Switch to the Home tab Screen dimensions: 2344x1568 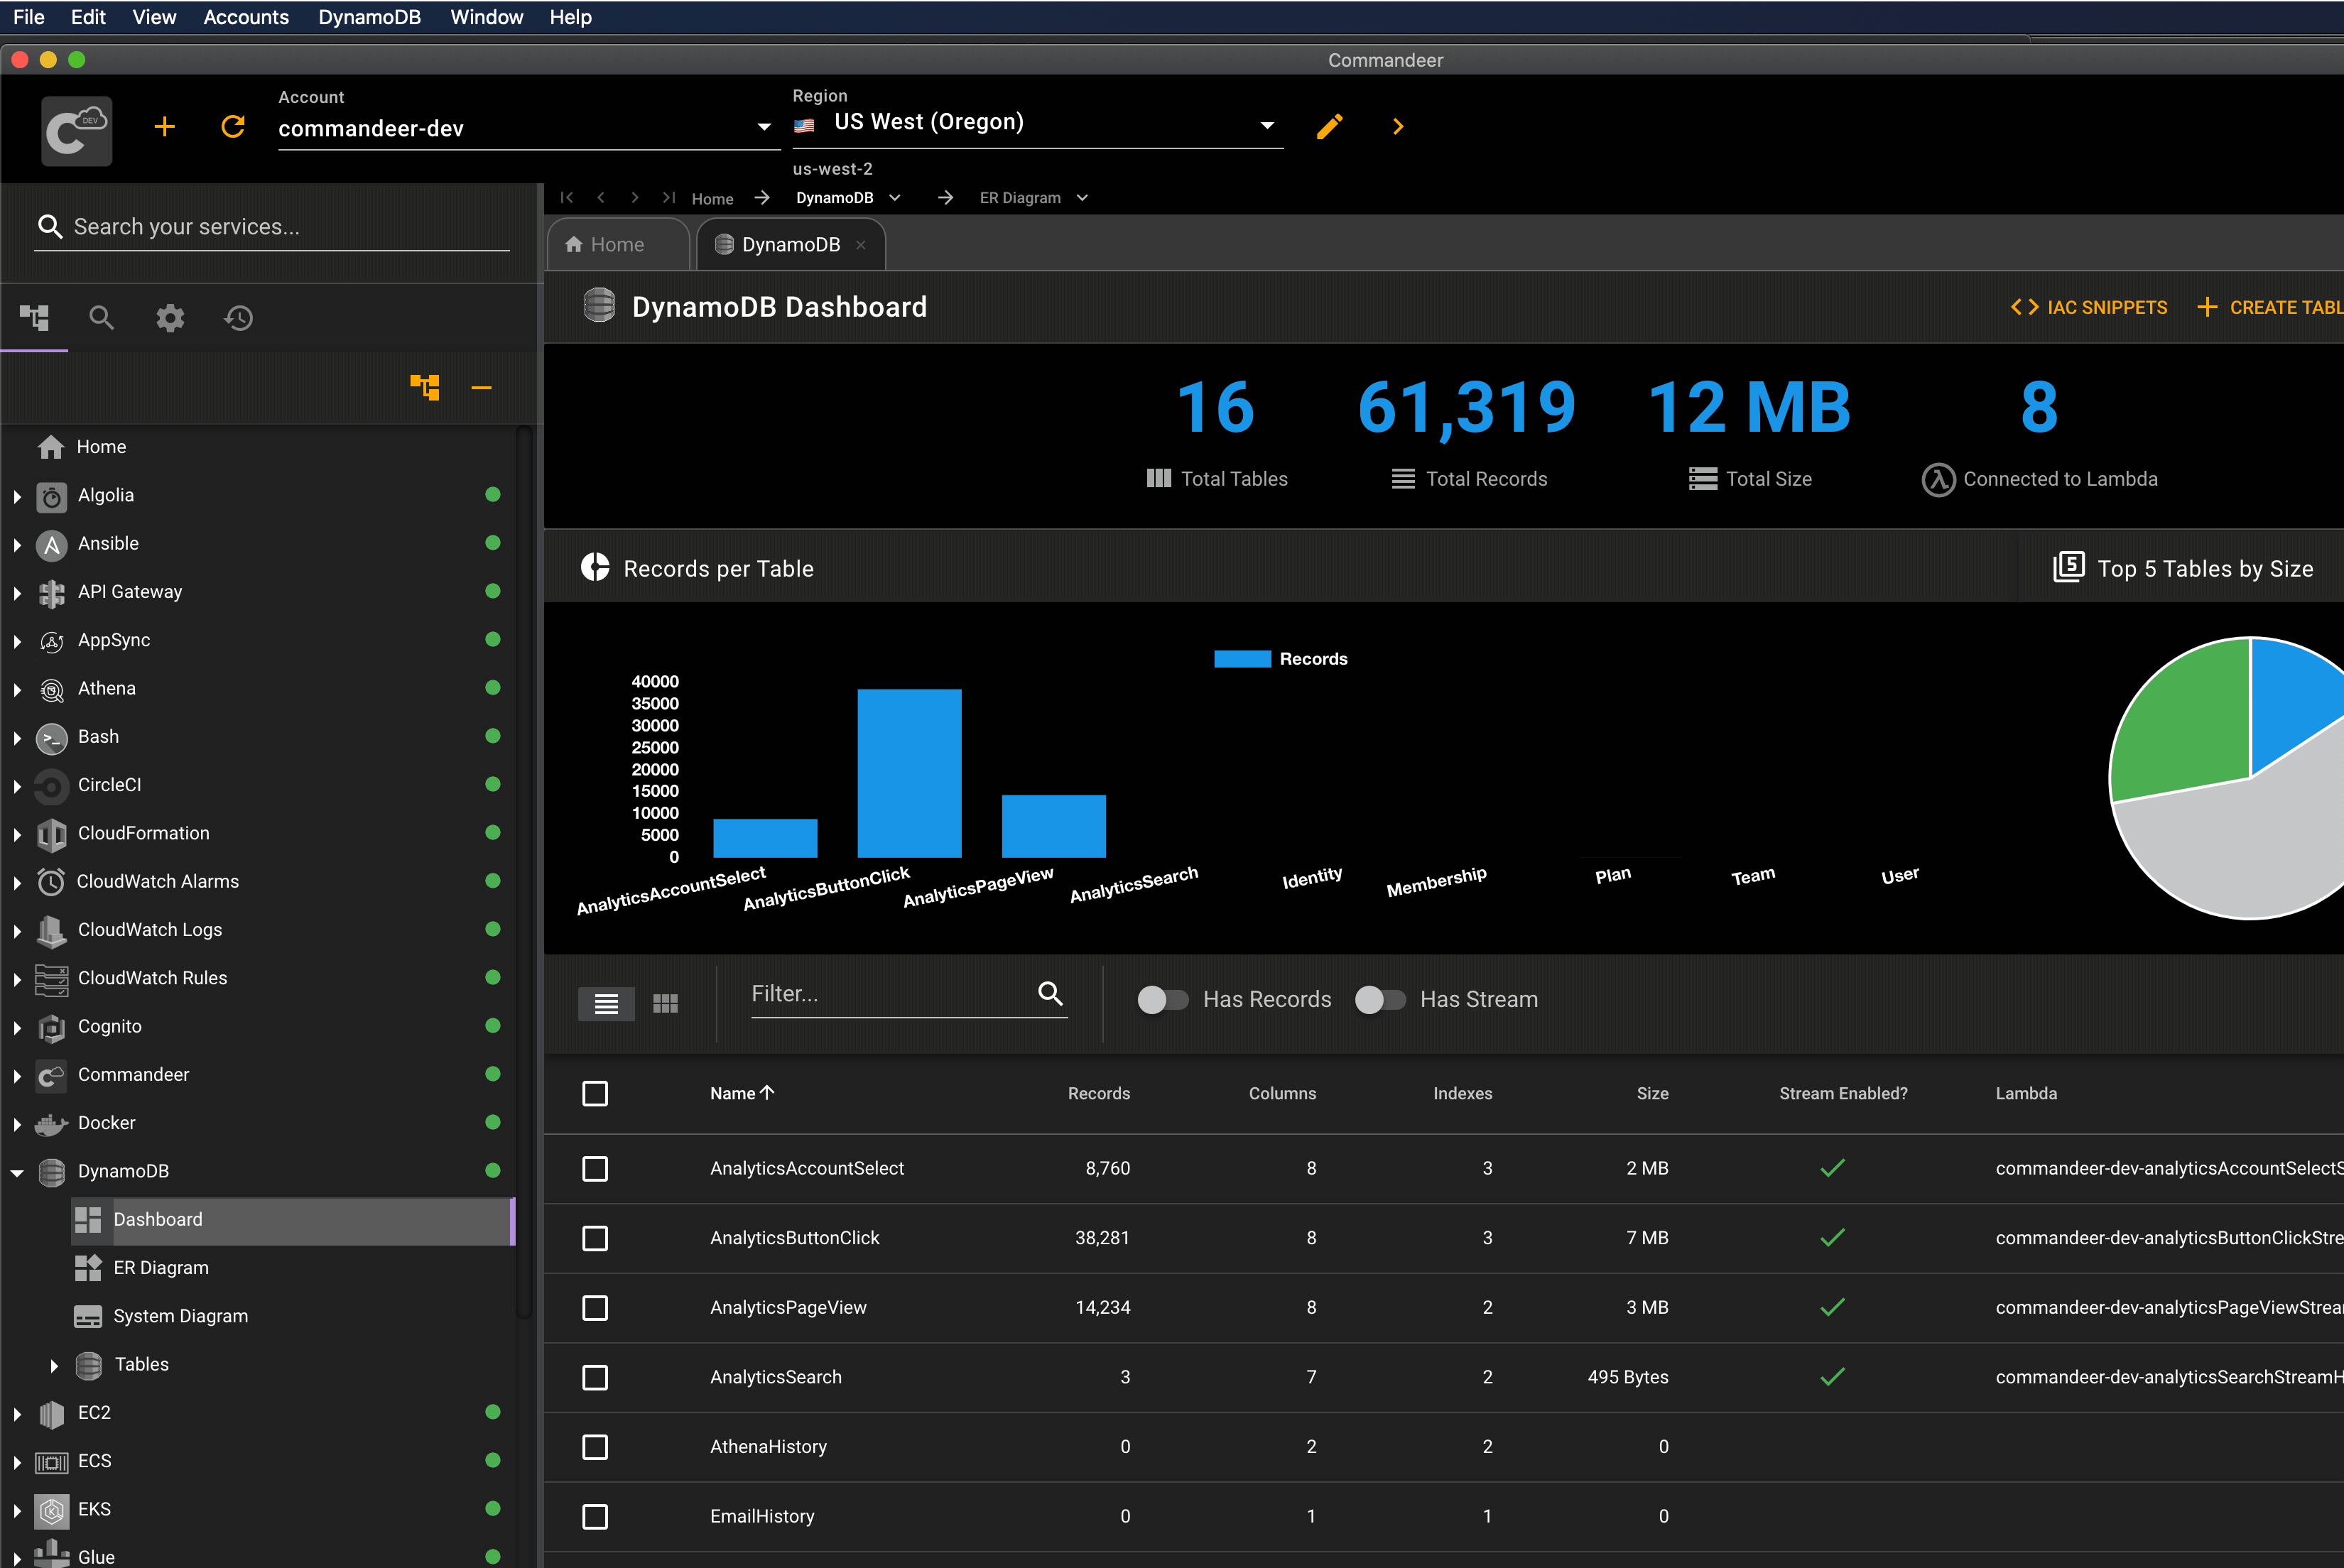point(617,245)
